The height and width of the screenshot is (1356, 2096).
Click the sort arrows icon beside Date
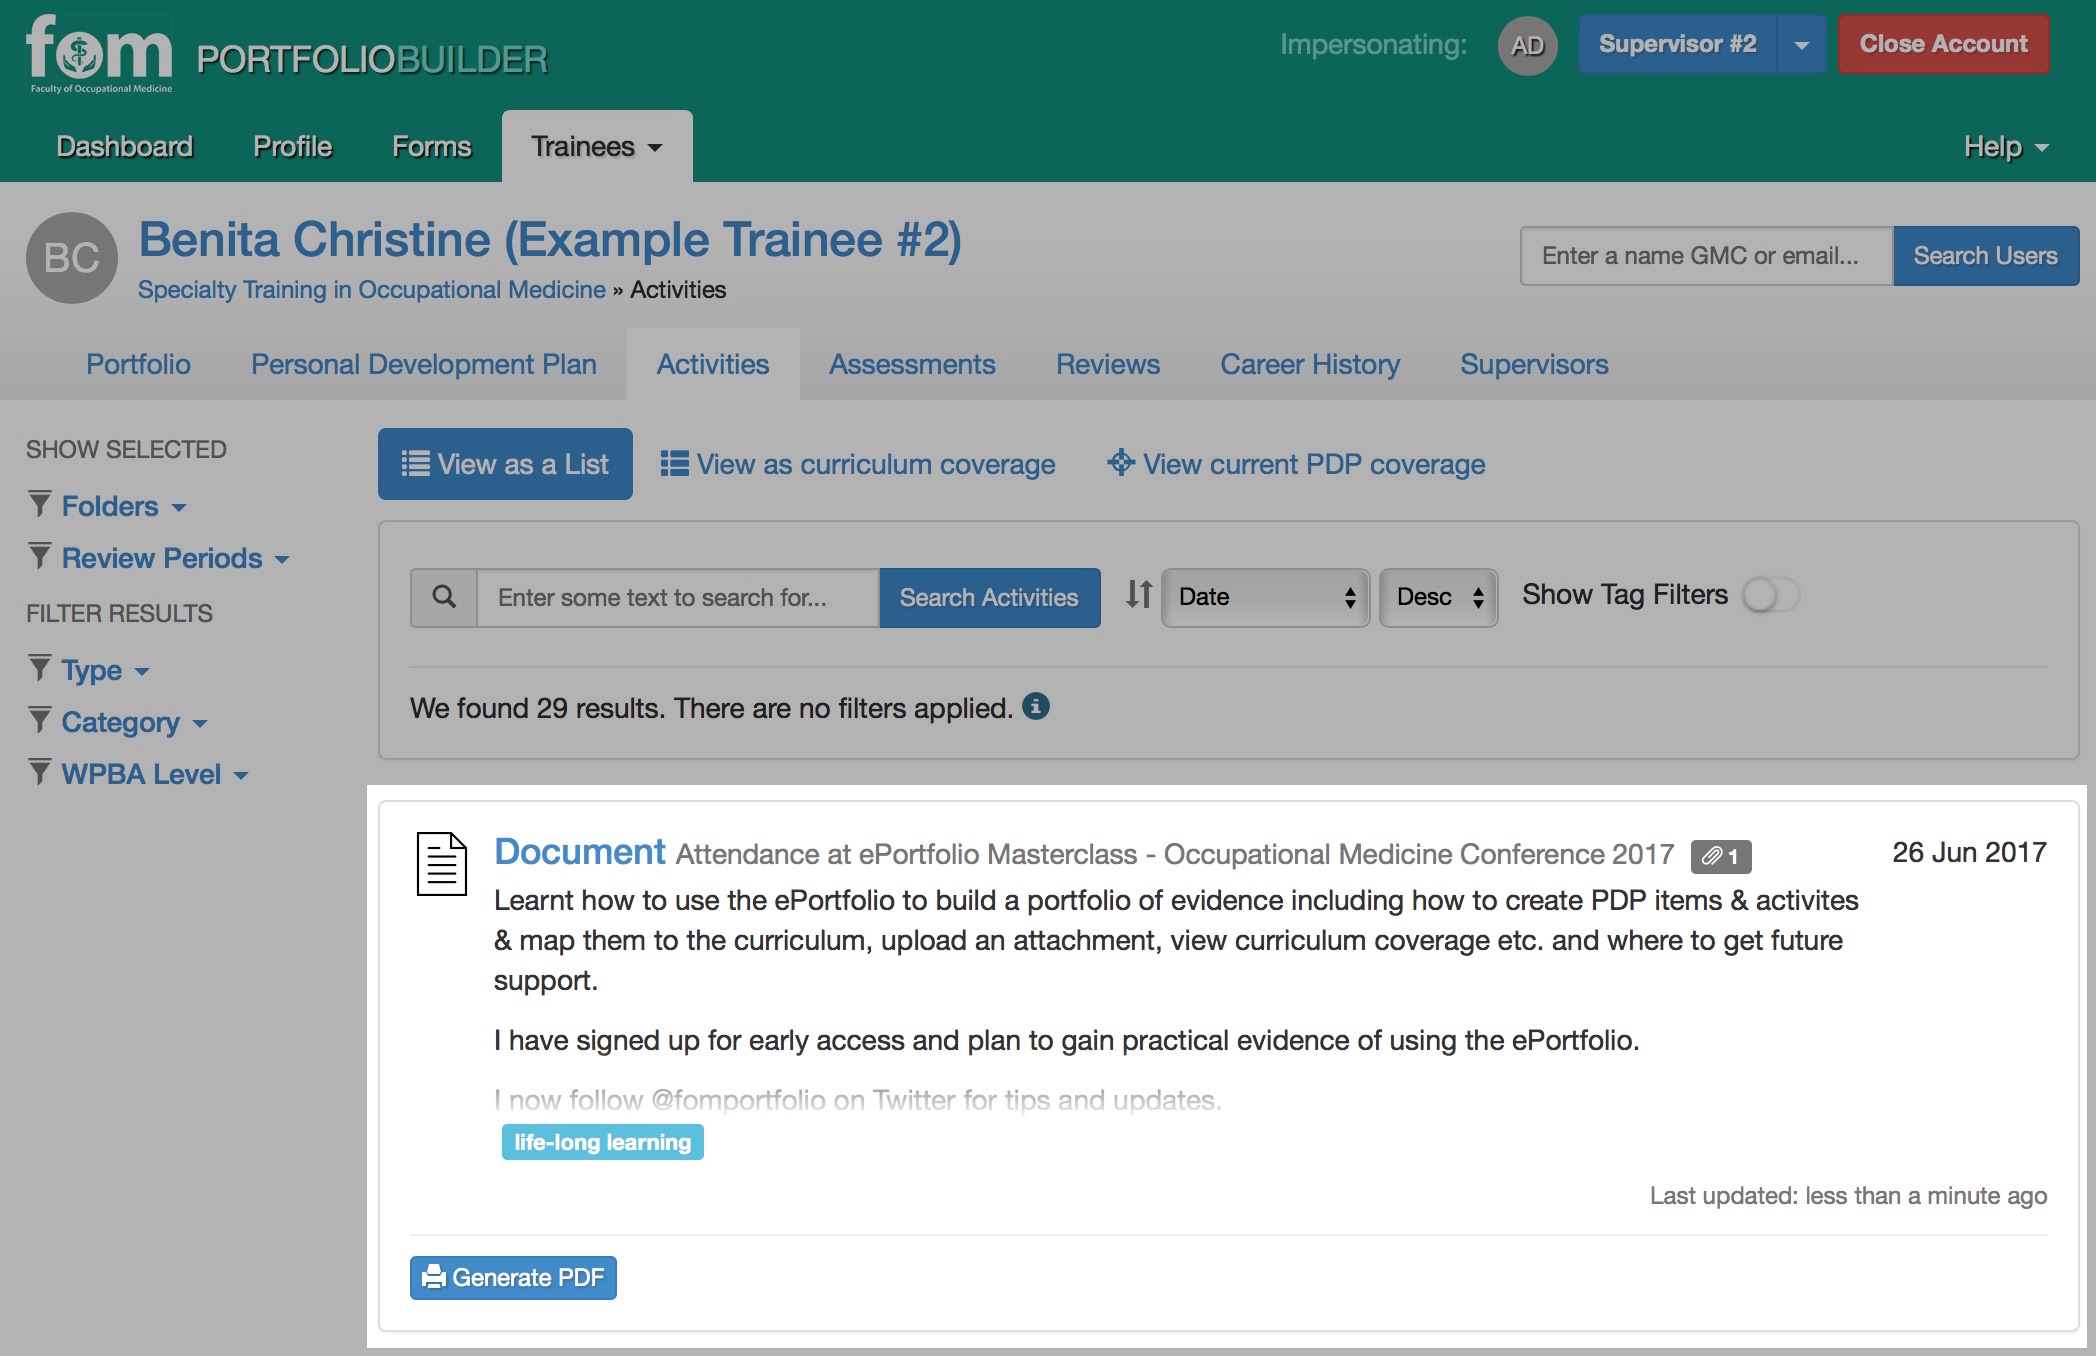click(1139, 595)
